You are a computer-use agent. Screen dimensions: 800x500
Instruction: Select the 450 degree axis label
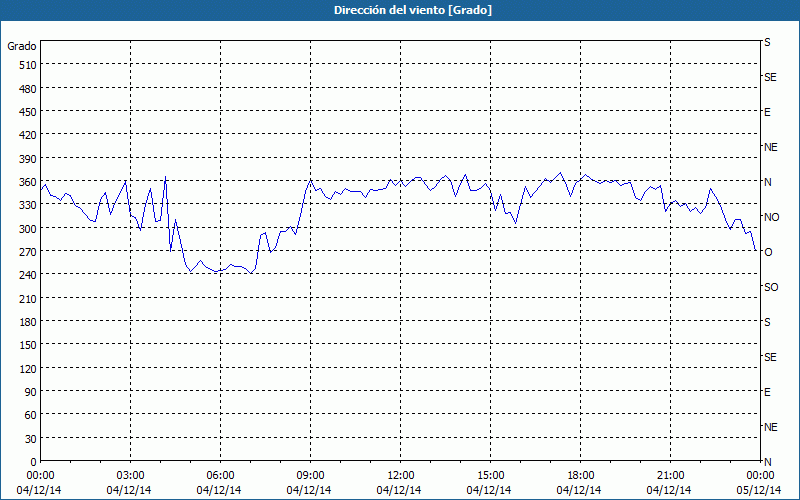pyautogui.click(x=28, y=112)
